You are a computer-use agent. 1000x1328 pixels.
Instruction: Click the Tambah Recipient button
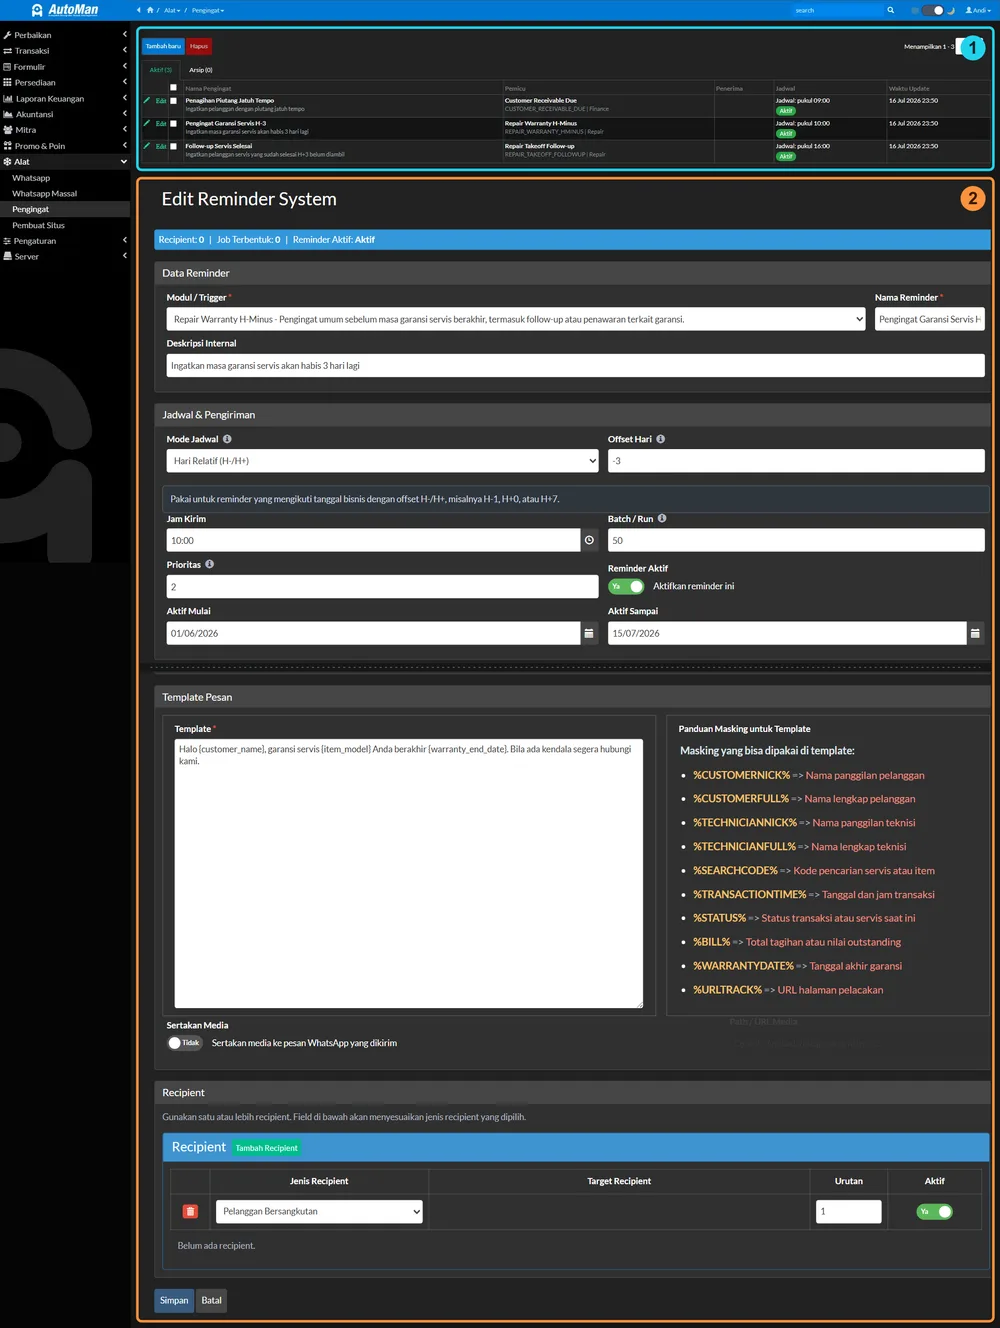266,1148
